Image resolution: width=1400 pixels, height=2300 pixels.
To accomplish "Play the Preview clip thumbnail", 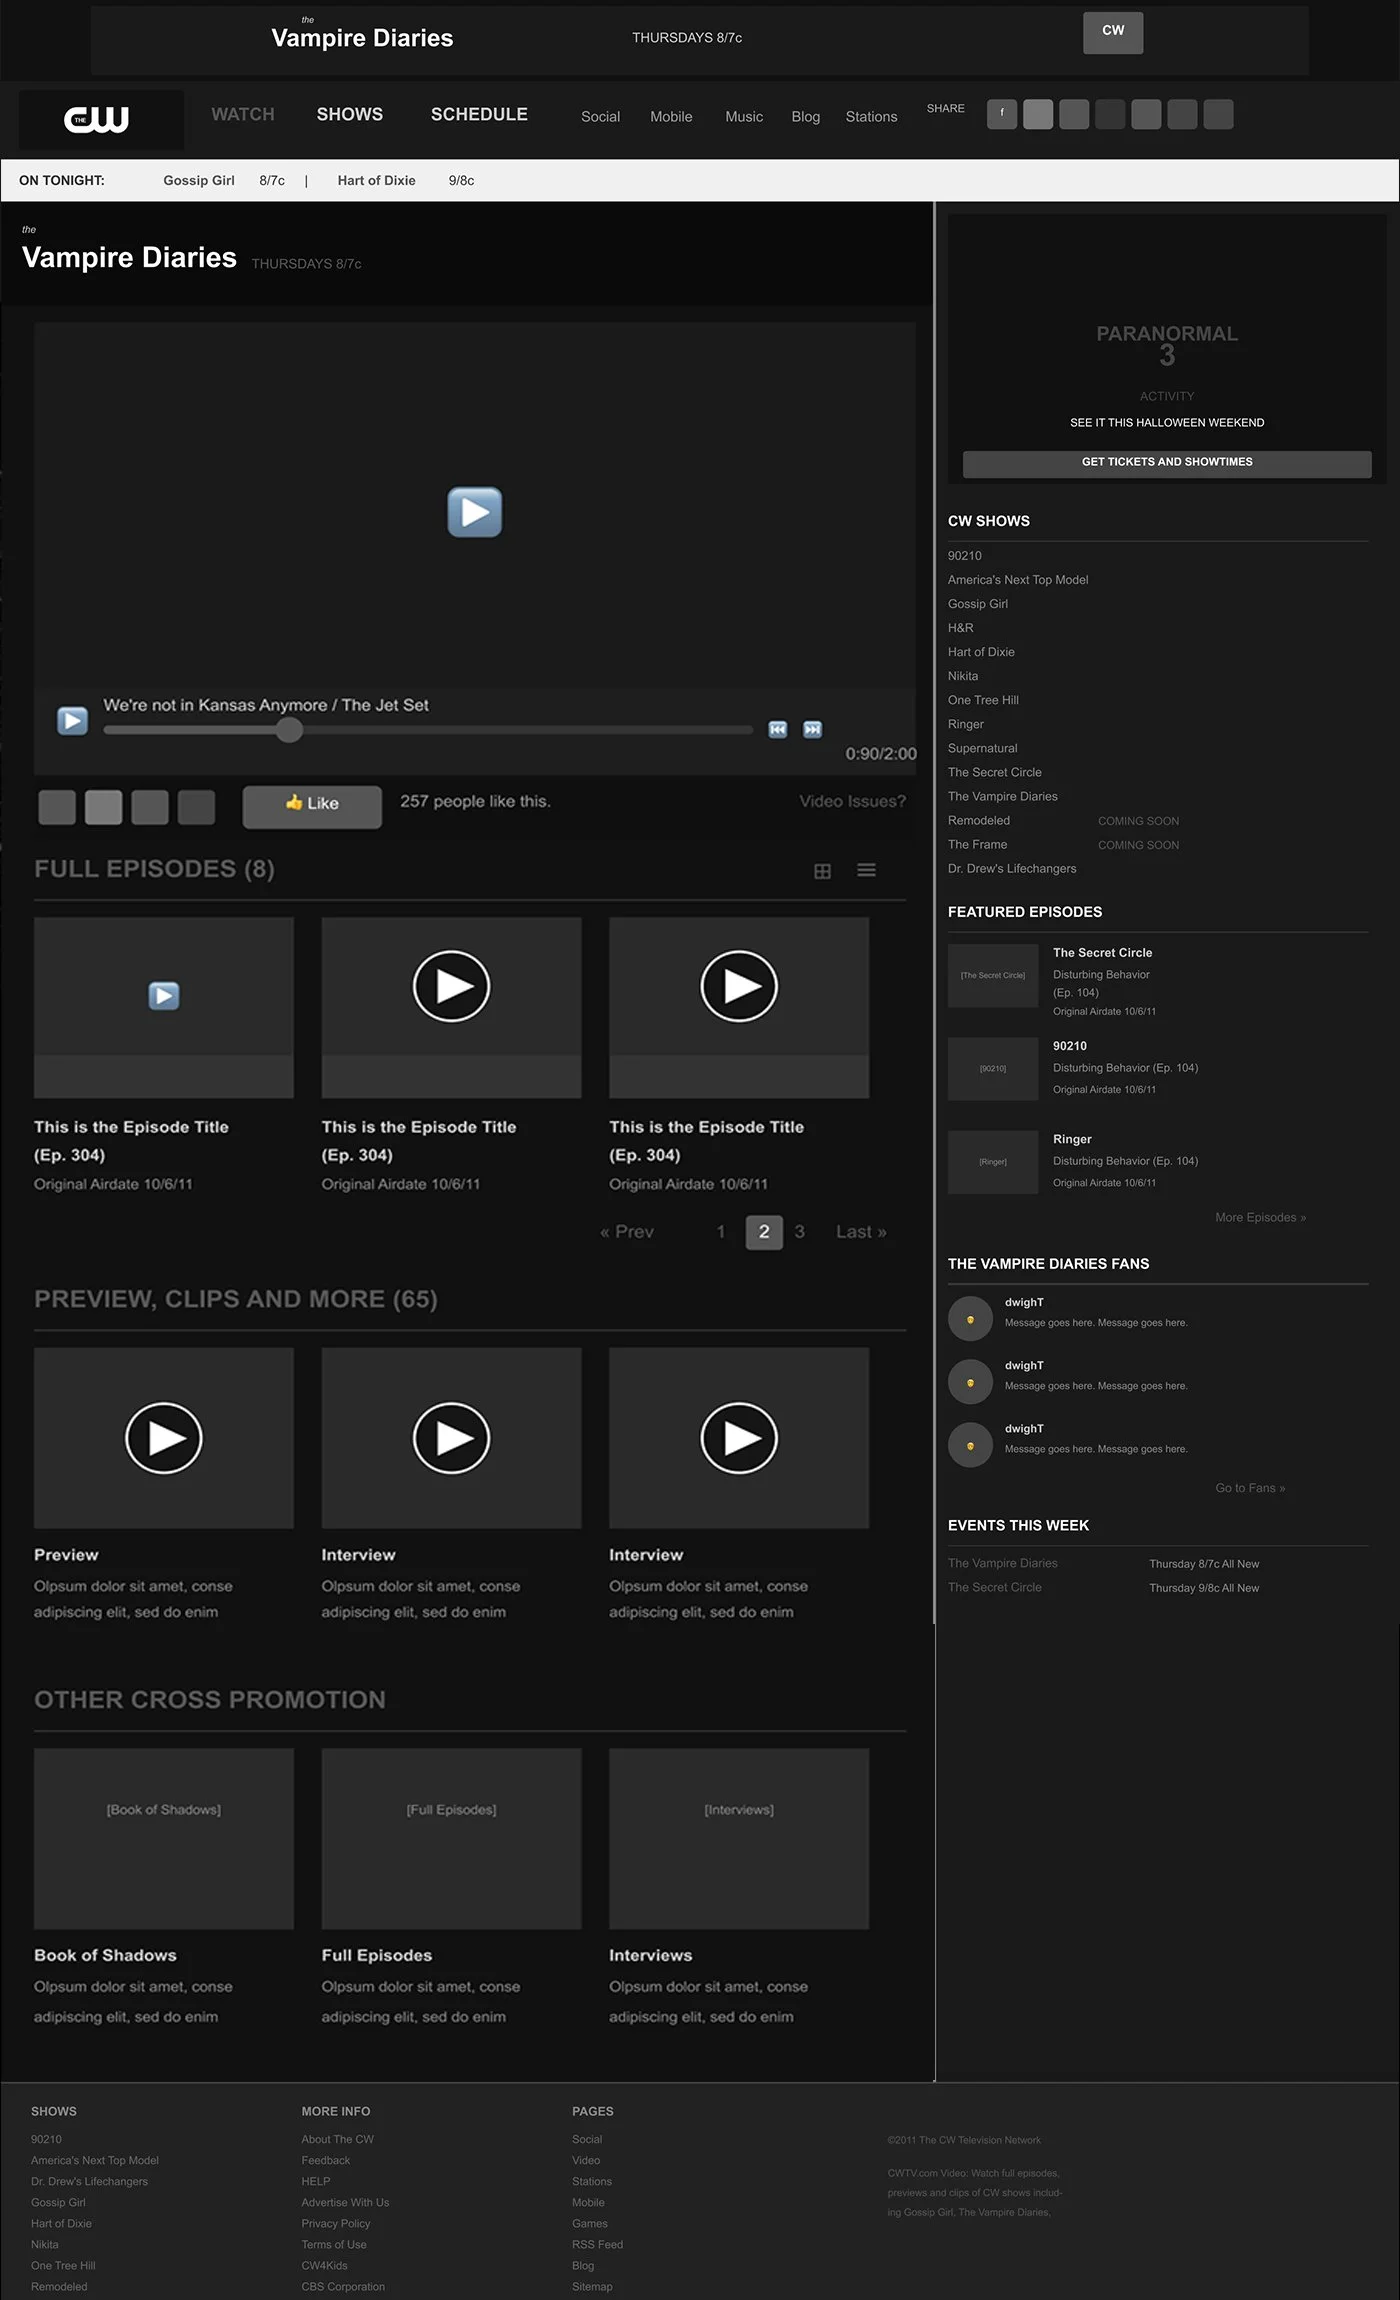I will click(164, 1438).
